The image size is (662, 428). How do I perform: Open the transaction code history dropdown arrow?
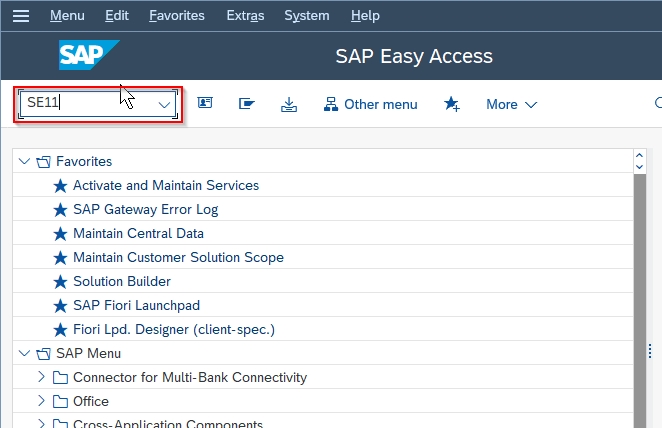pos(164,105)
